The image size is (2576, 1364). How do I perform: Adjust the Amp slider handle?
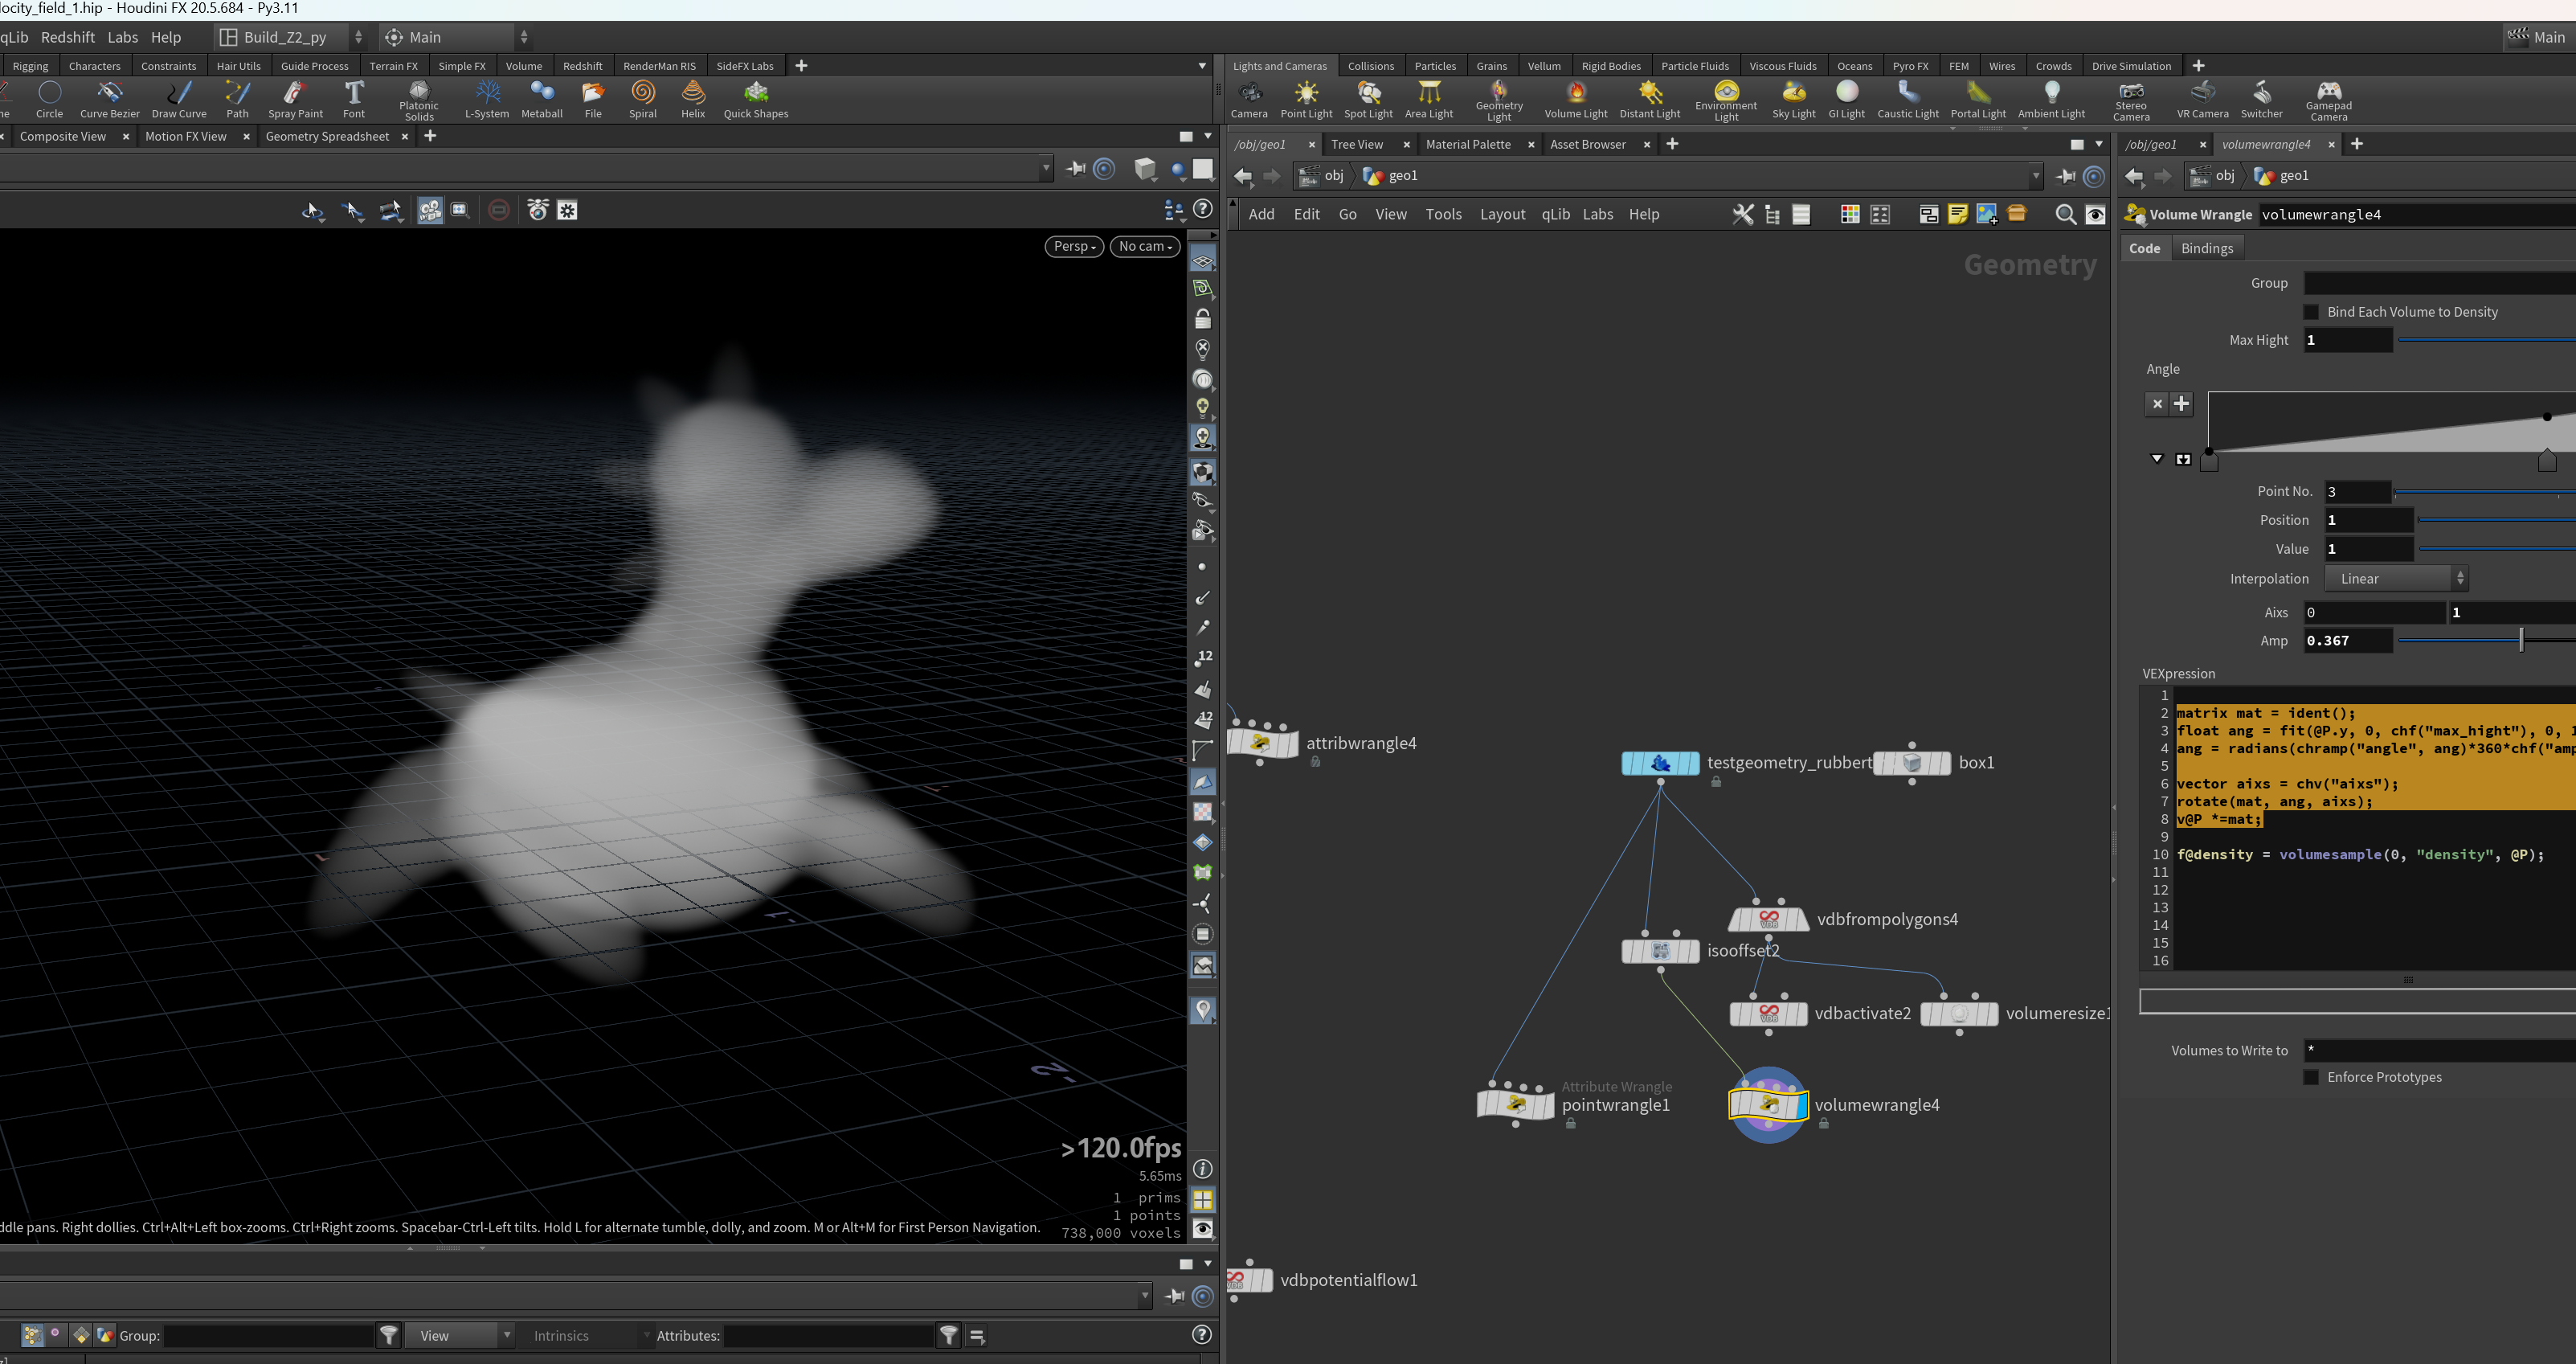pos(2521,640)
